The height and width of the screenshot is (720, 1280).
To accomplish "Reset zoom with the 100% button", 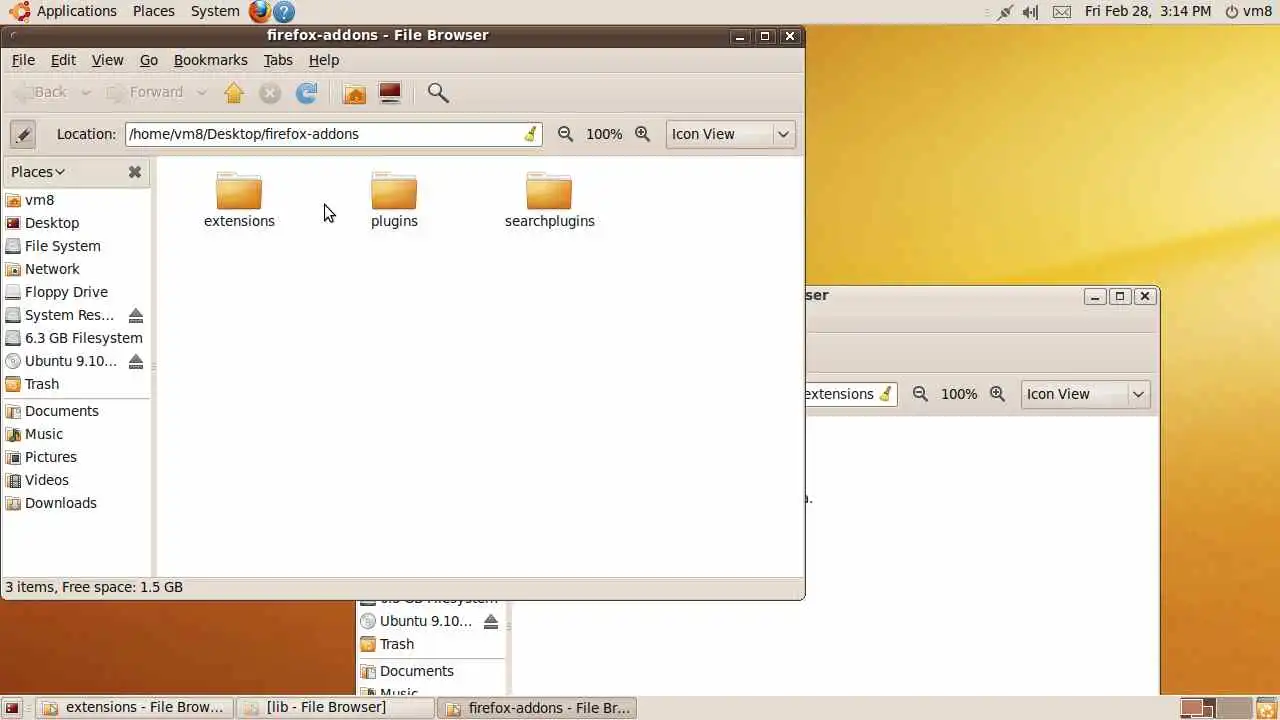I will pyautogui.click(x=604, y=134).
